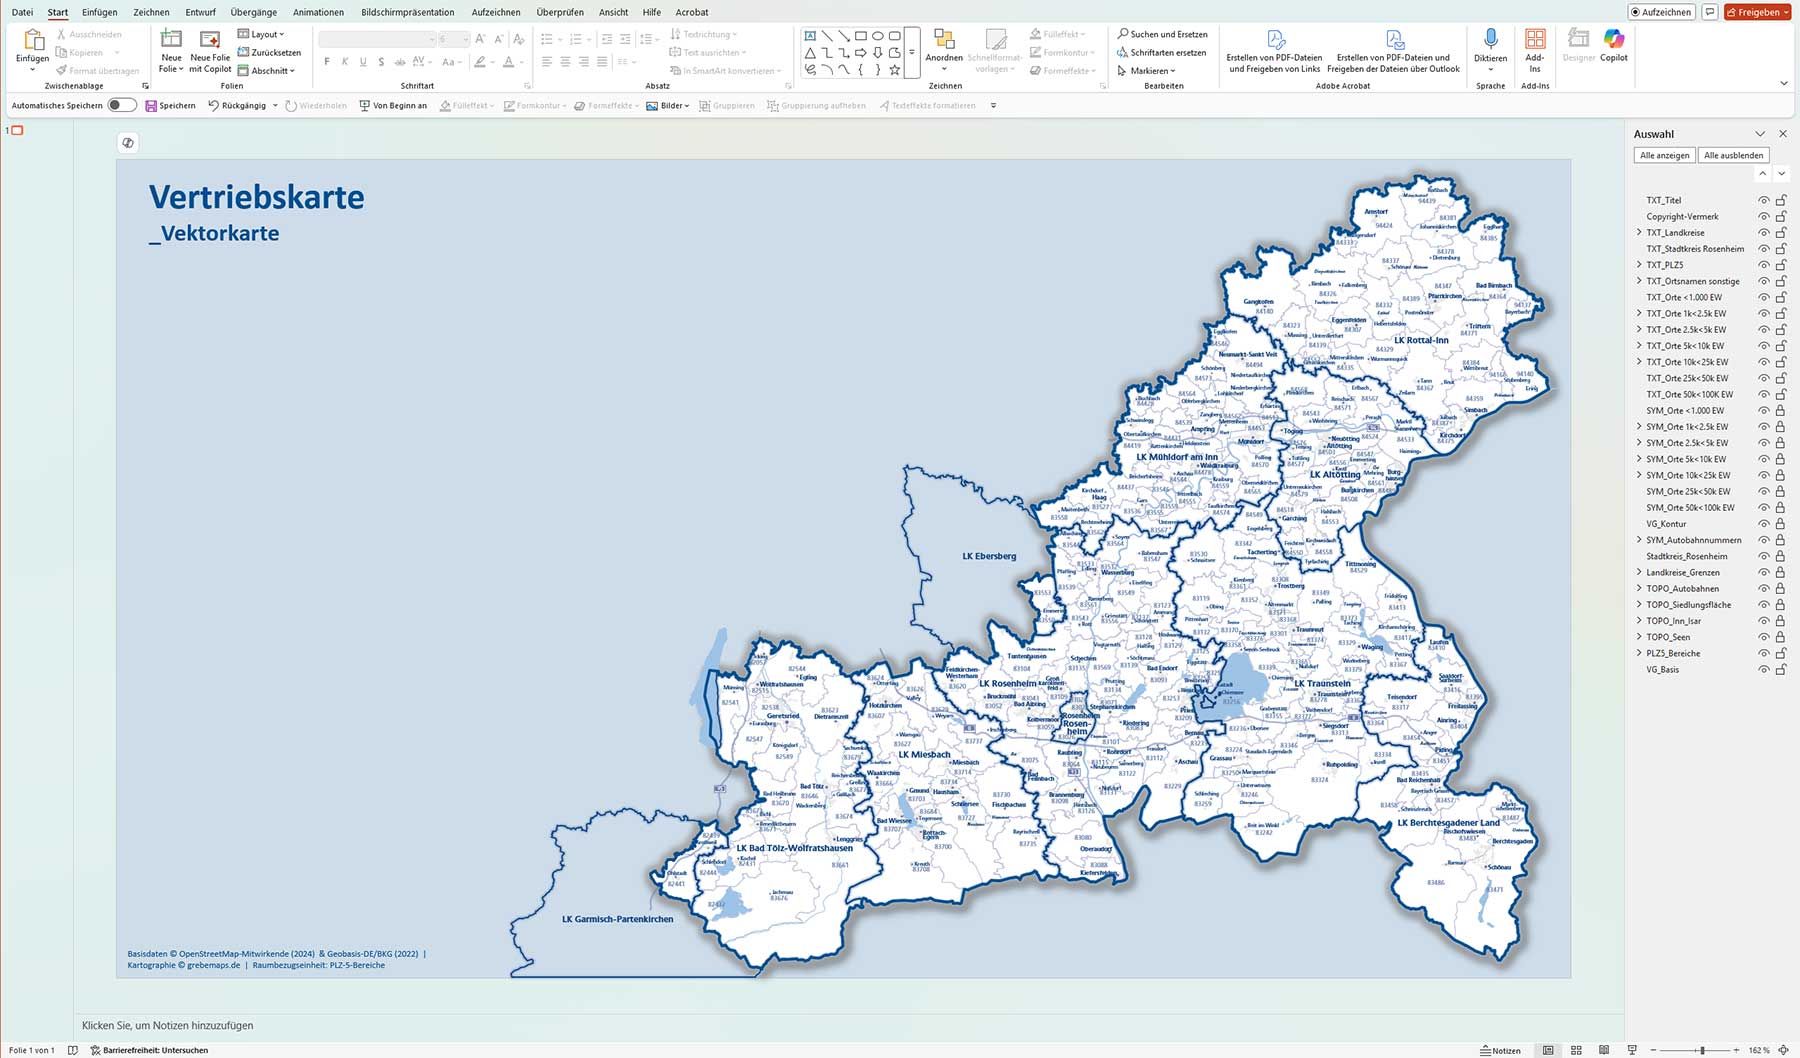Expand TOPO_Autobahnen group

(1639, 588)
